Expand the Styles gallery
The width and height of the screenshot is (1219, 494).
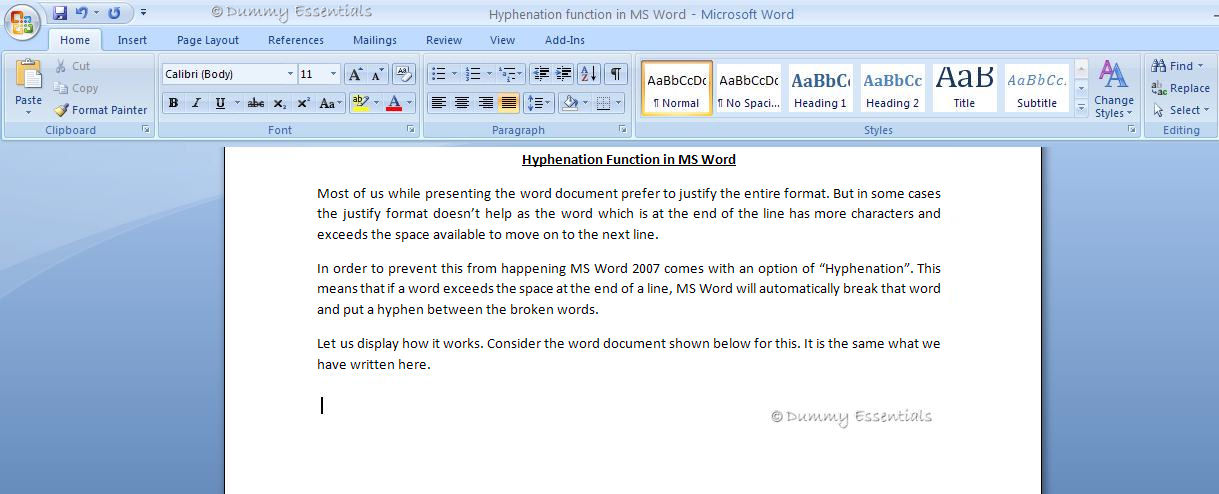click(x=1081, y=110)
